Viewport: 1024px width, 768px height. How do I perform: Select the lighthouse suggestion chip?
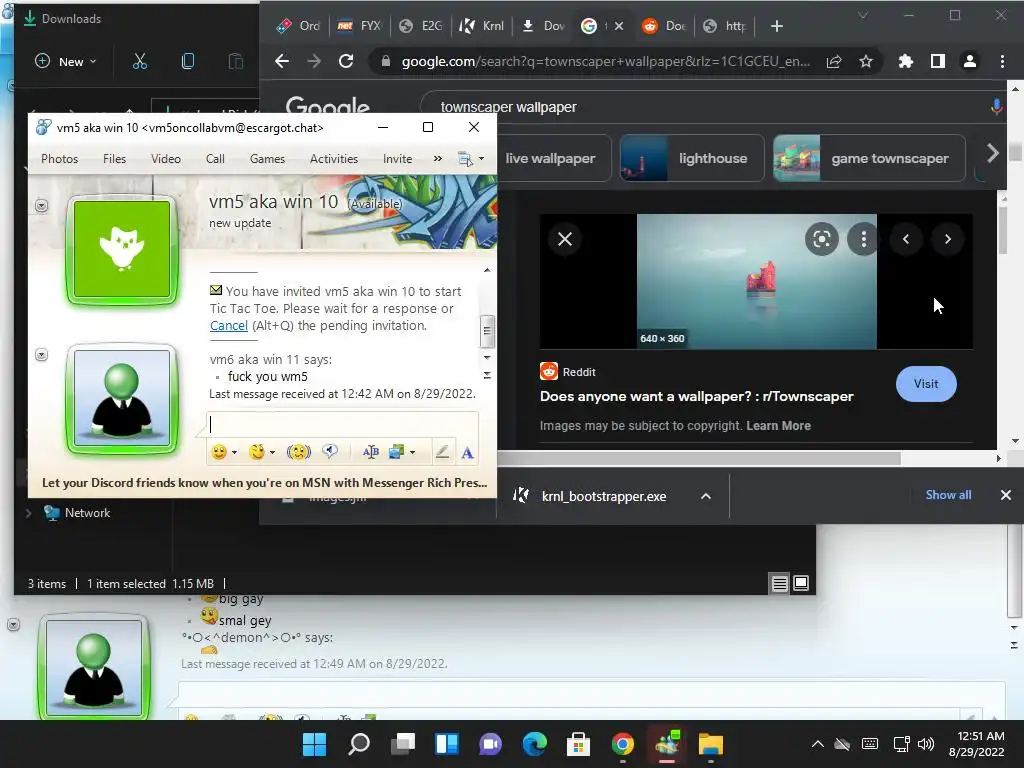point(692,158)
